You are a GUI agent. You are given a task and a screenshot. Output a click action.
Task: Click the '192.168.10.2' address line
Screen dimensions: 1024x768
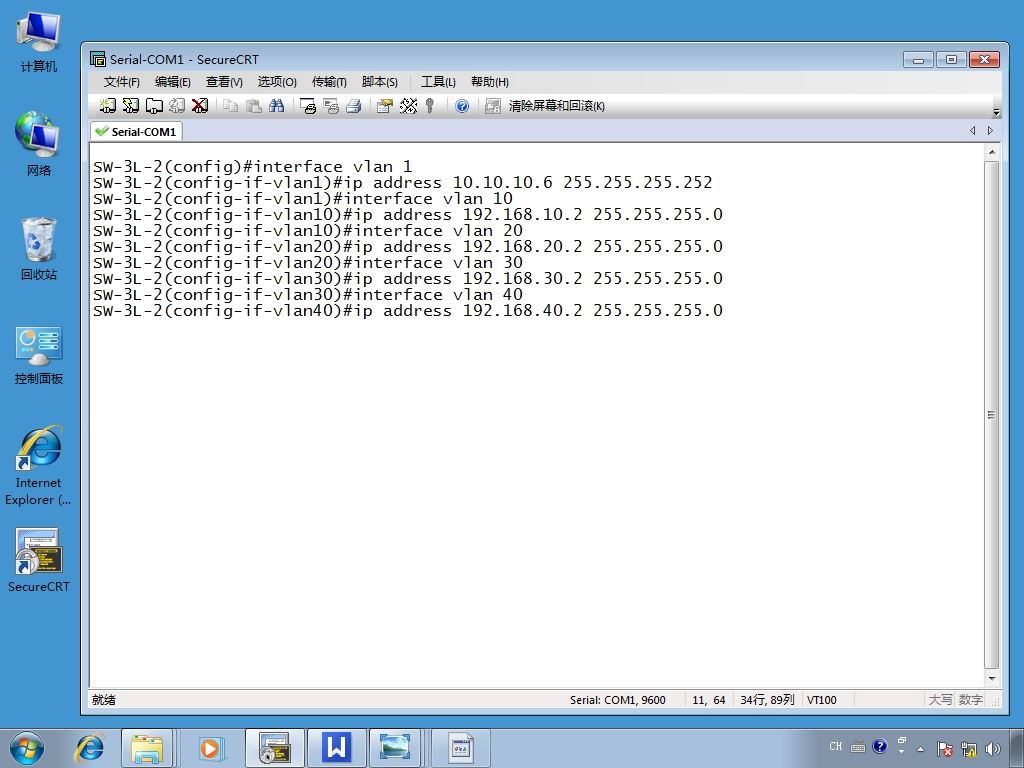click(x=408, y=215)
